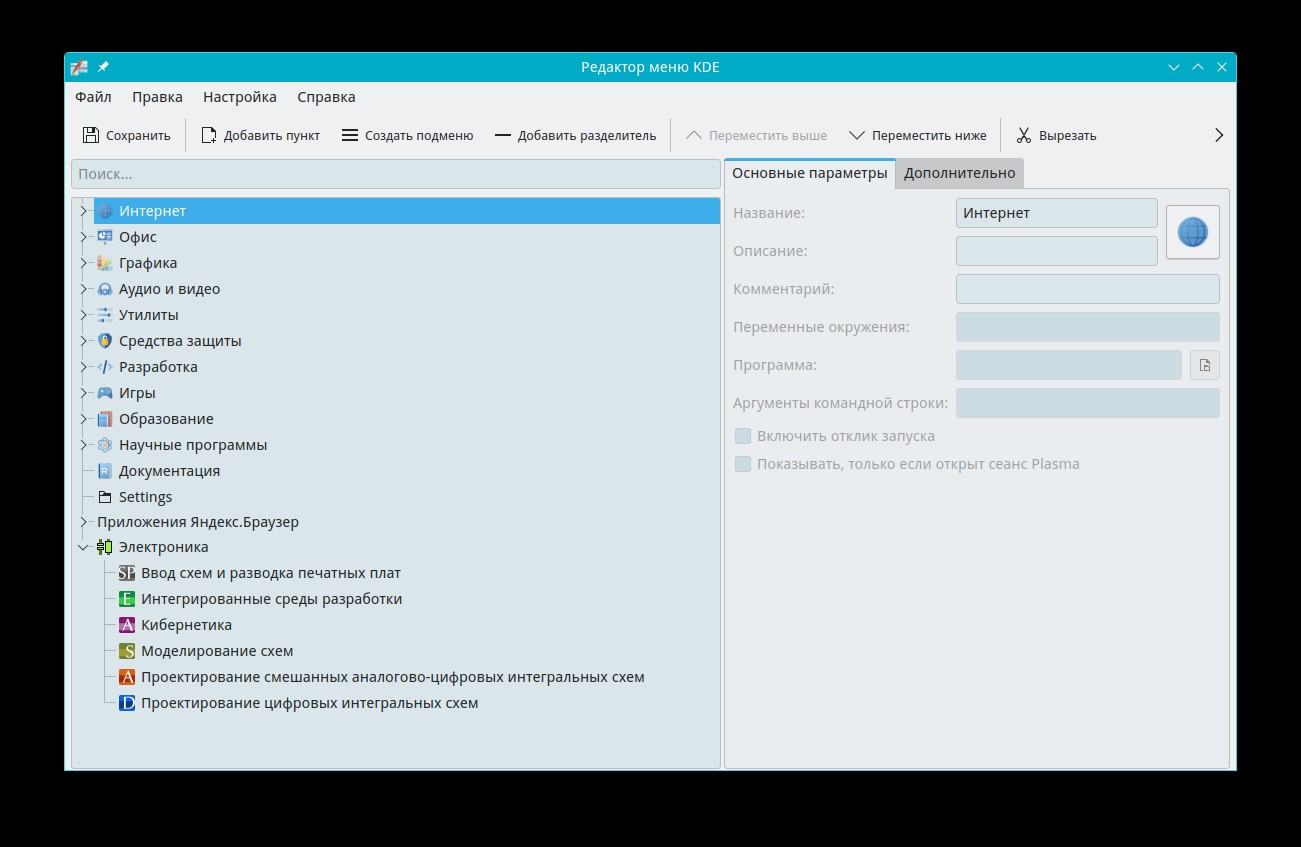This screenshot has width=1301, height=847.
Task: Click the folder icon beside Settings
Action: (105, 497)
